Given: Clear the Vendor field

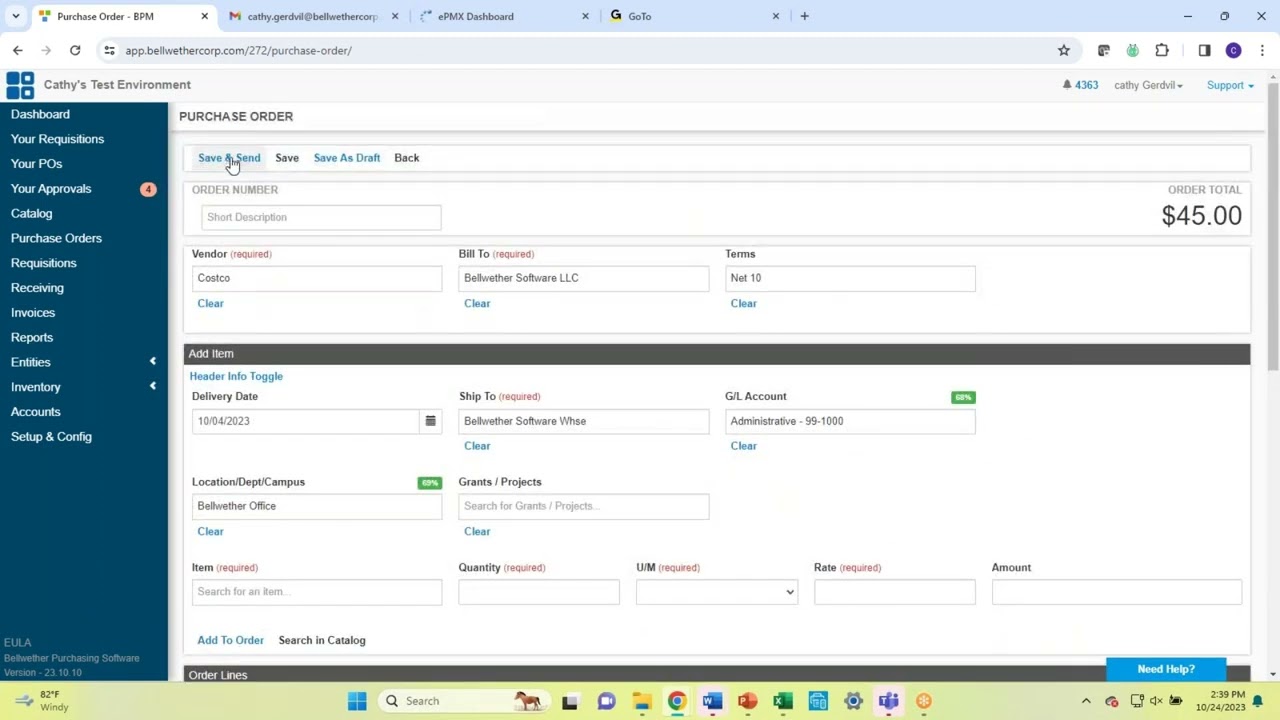Looking at the screenshot, I should coord(210,303).
